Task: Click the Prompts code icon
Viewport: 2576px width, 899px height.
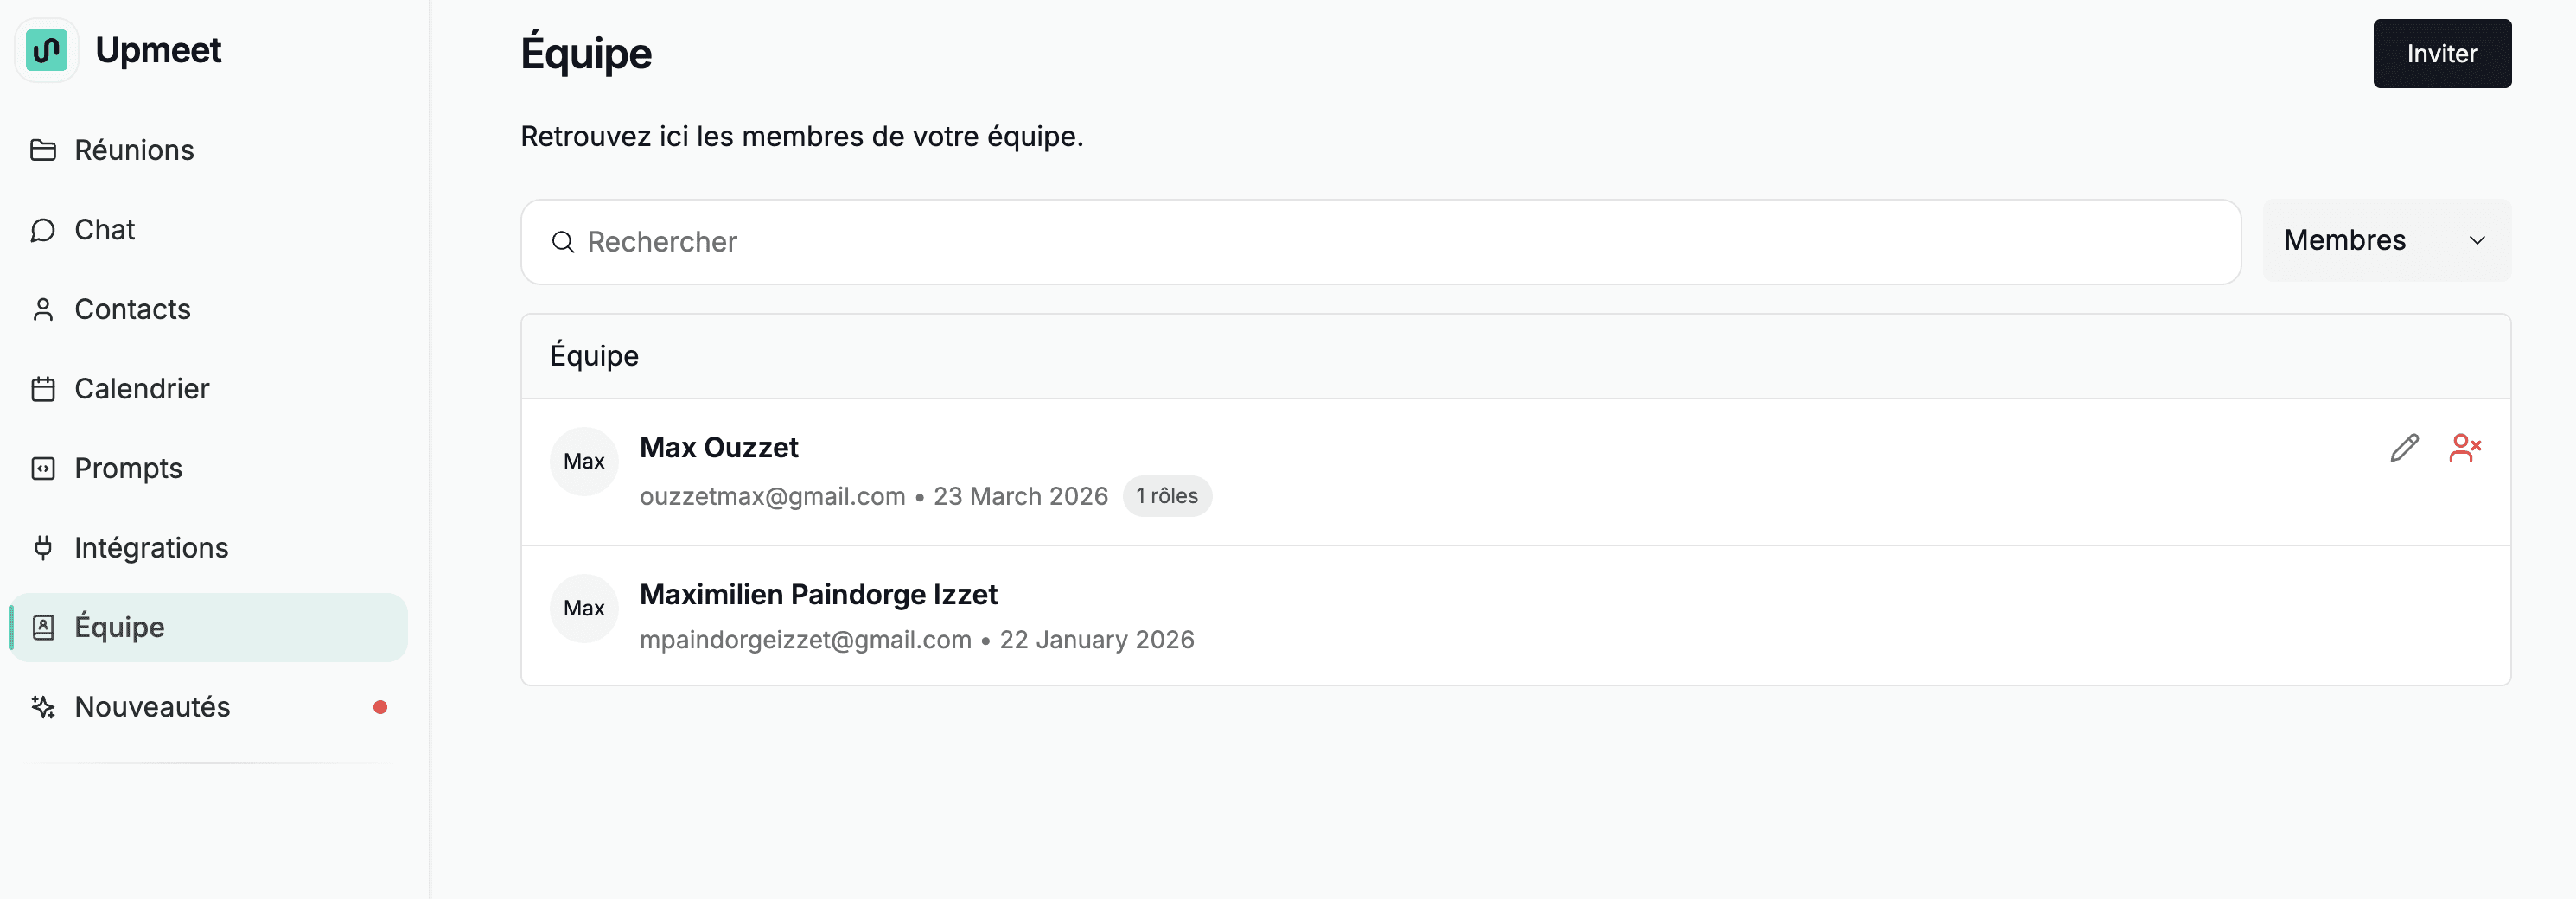Action: click(43, 468)
